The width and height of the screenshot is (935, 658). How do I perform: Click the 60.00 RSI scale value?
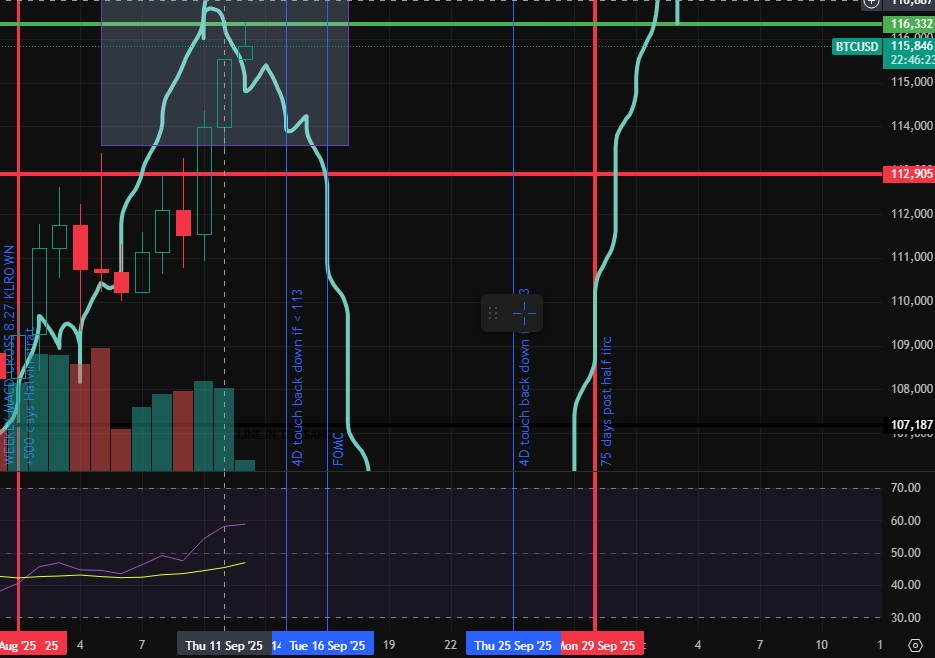click(x=906, y=521)
